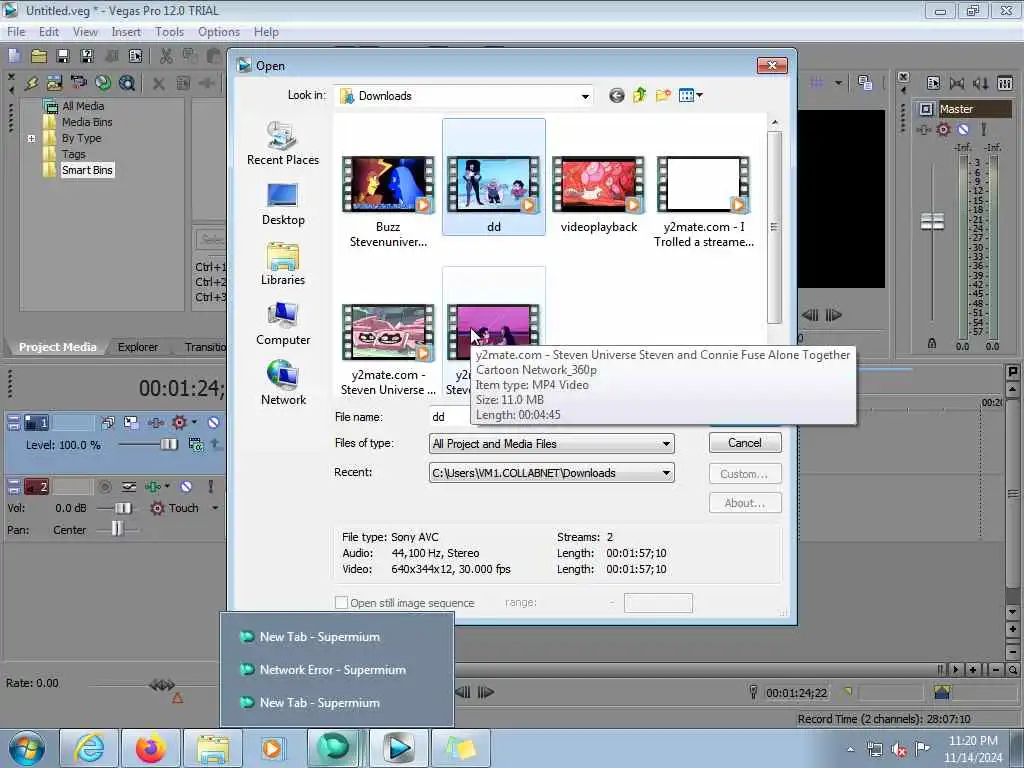Open the Look in Downloads dropdown
Image resolution: width=1024 pixels, height=768 pixels.
pos(585,97)
